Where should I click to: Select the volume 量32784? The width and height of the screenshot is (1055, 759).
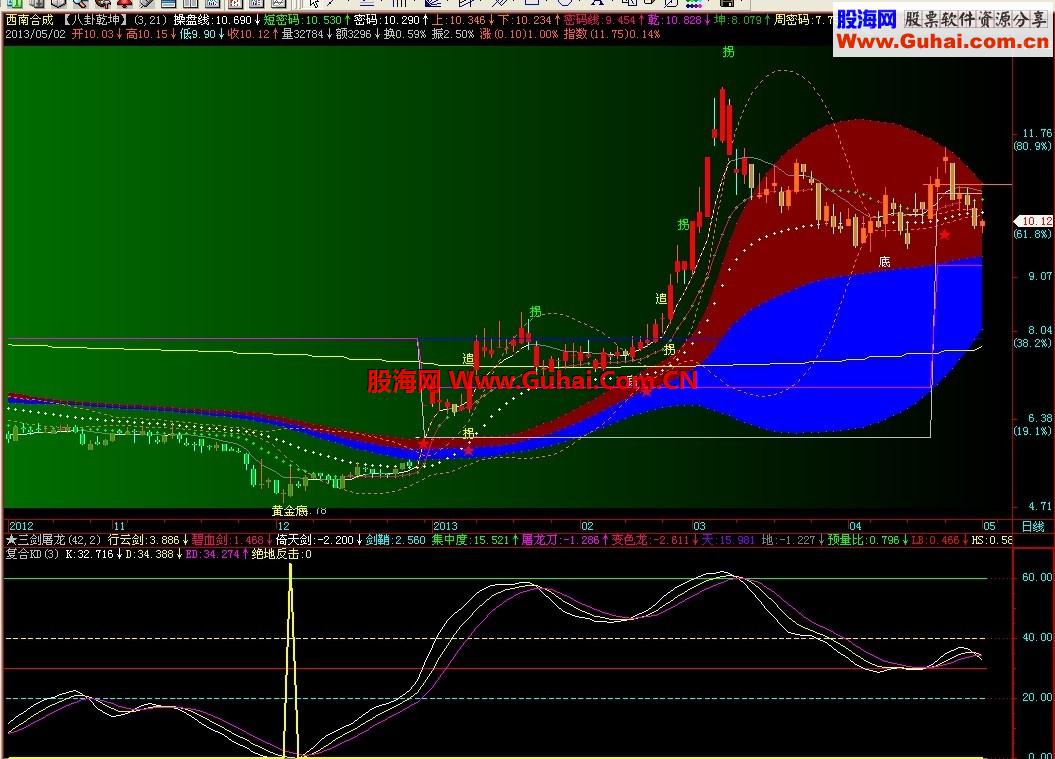(303, 34)
